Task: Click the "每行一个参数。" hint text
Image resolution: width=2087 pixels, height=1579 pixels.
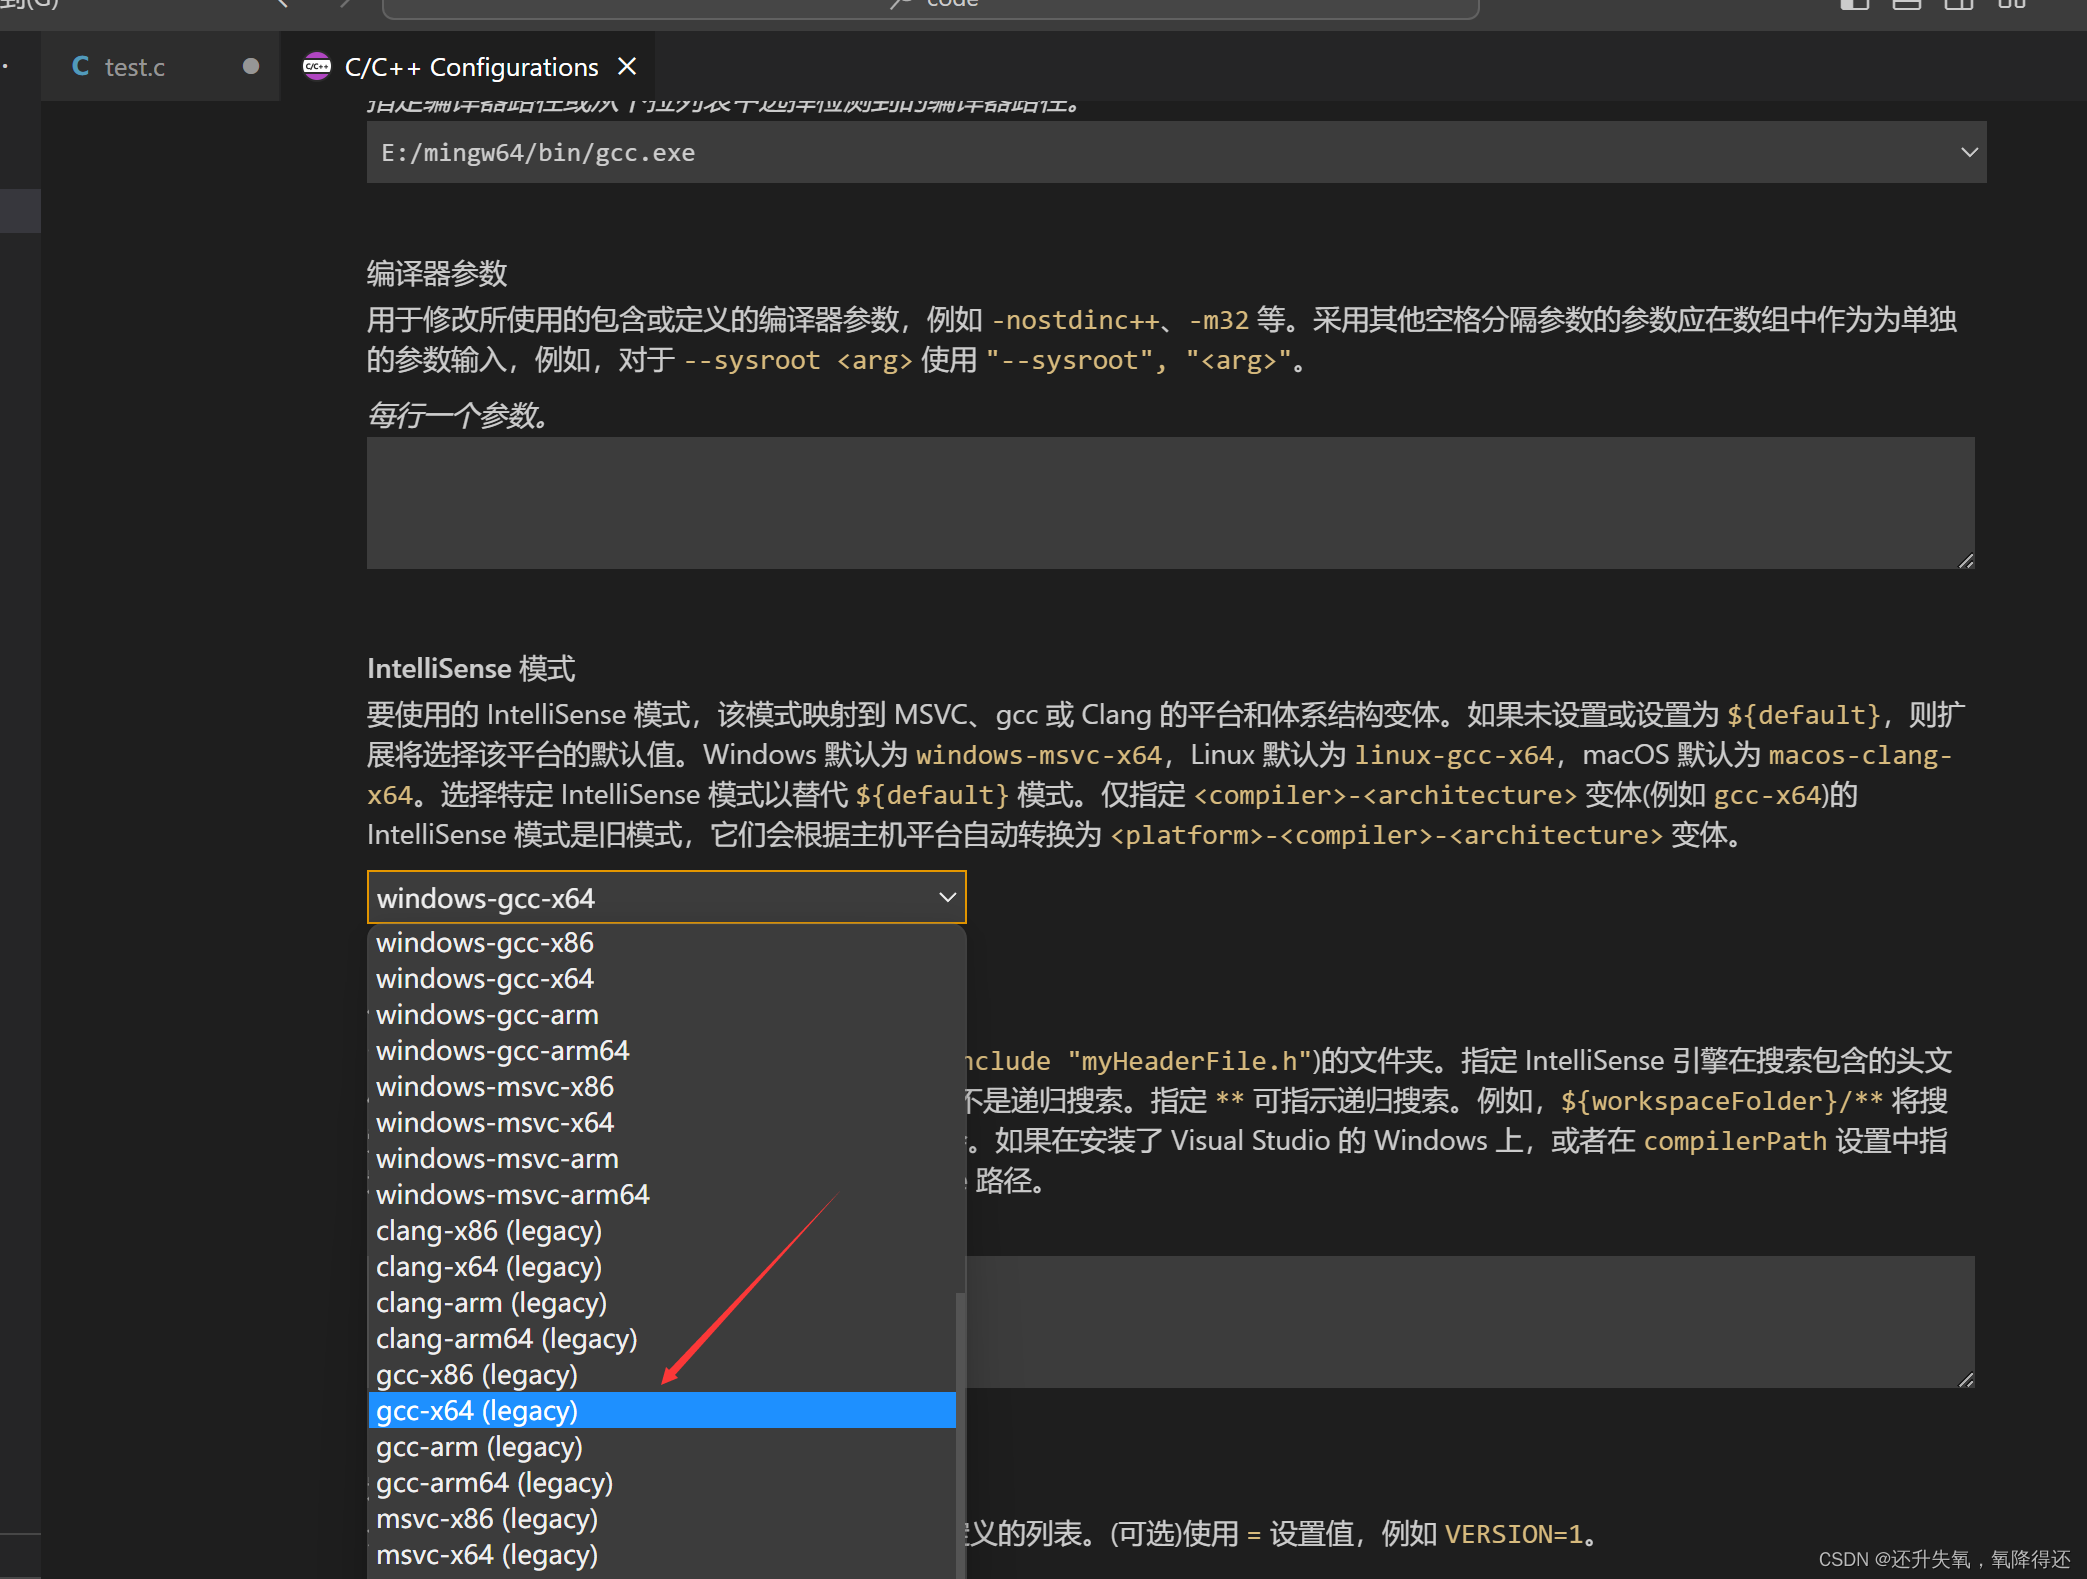Action: (459, 415)
